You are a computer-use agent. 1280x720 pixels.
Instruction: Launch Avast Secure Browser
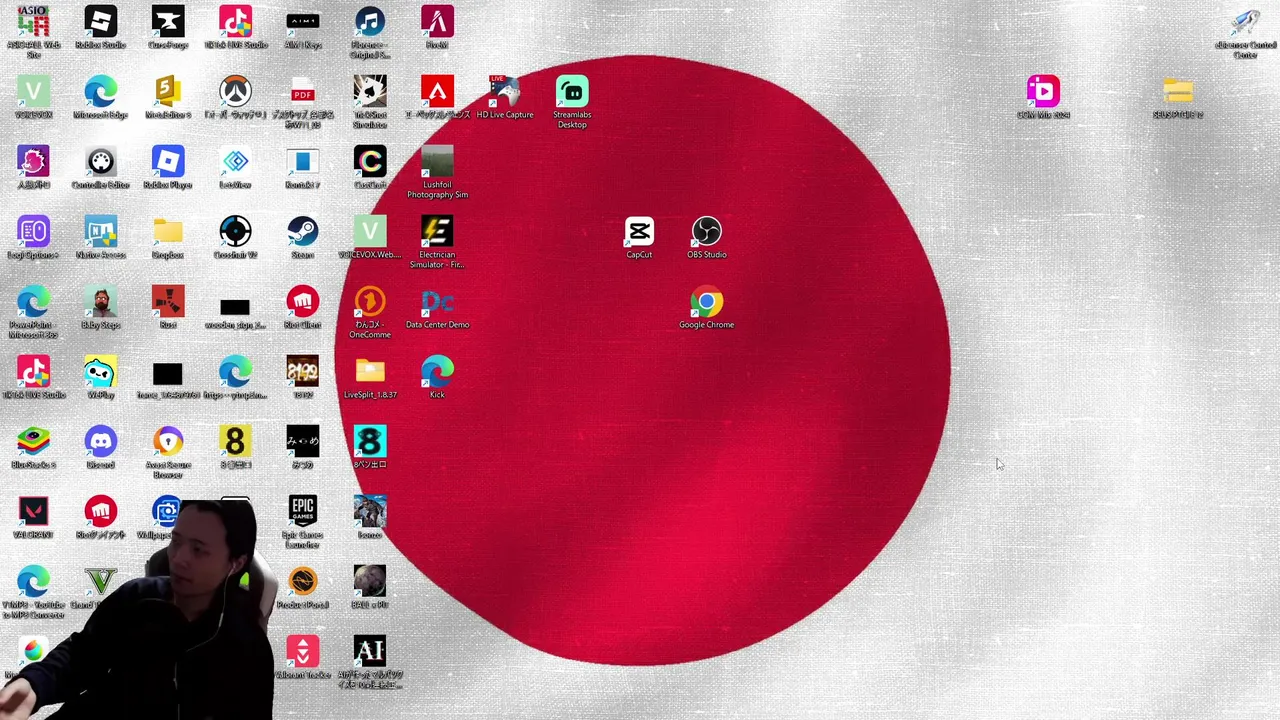(x=168, y=442)
